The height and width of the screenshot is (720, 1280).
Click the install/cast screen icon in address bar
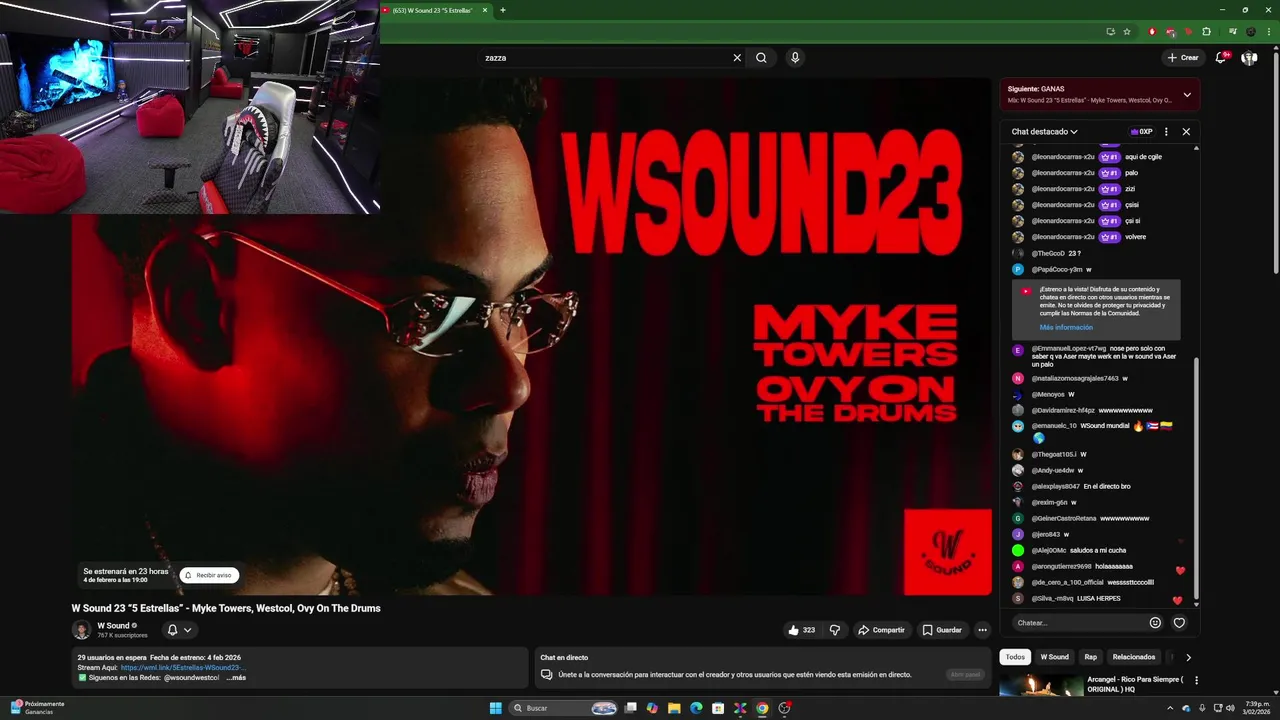click(1110, 31)
